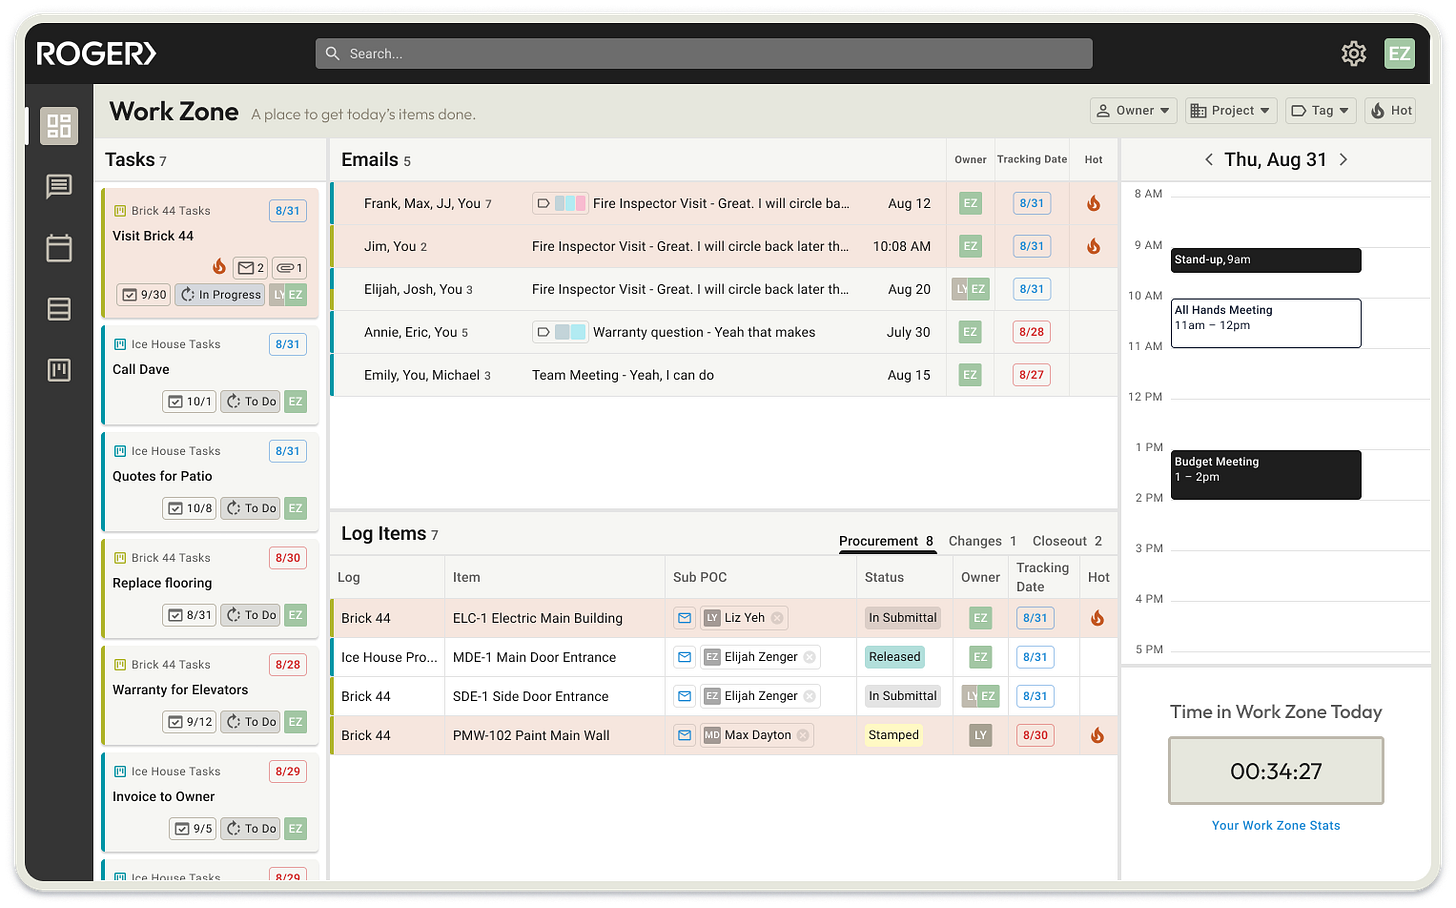Switch to Closeout tab
The height and width of the screenshot is (908, 1456).
pos(1067,541)
